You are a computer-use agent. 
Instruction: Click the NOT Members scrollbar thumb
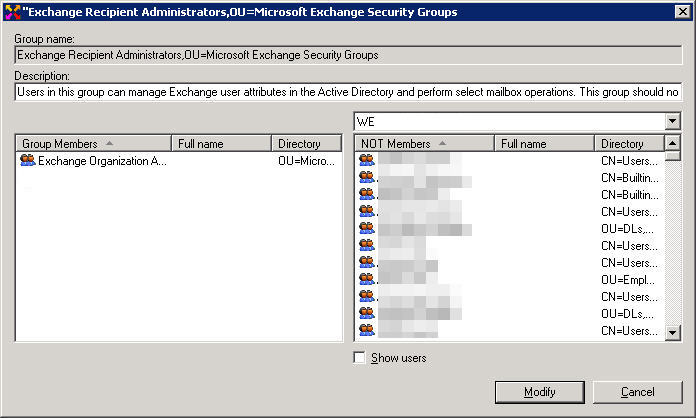click(x=672, y=156)
